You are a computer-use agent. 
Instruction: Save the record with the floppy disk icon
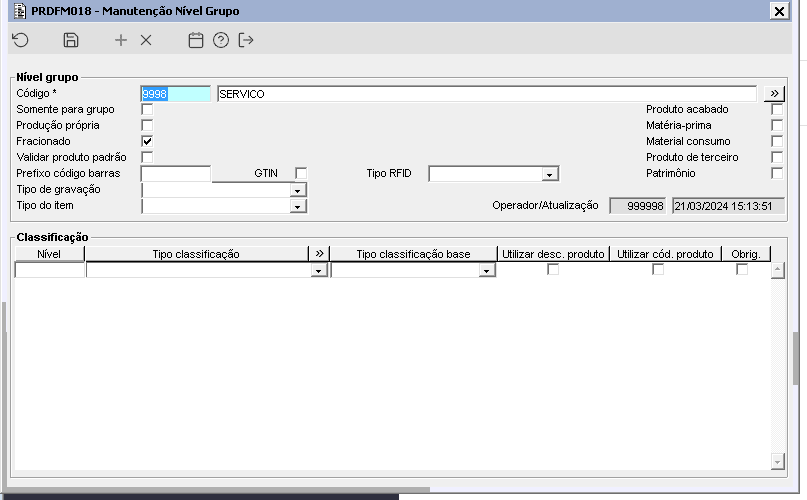[x=71, y=40]
